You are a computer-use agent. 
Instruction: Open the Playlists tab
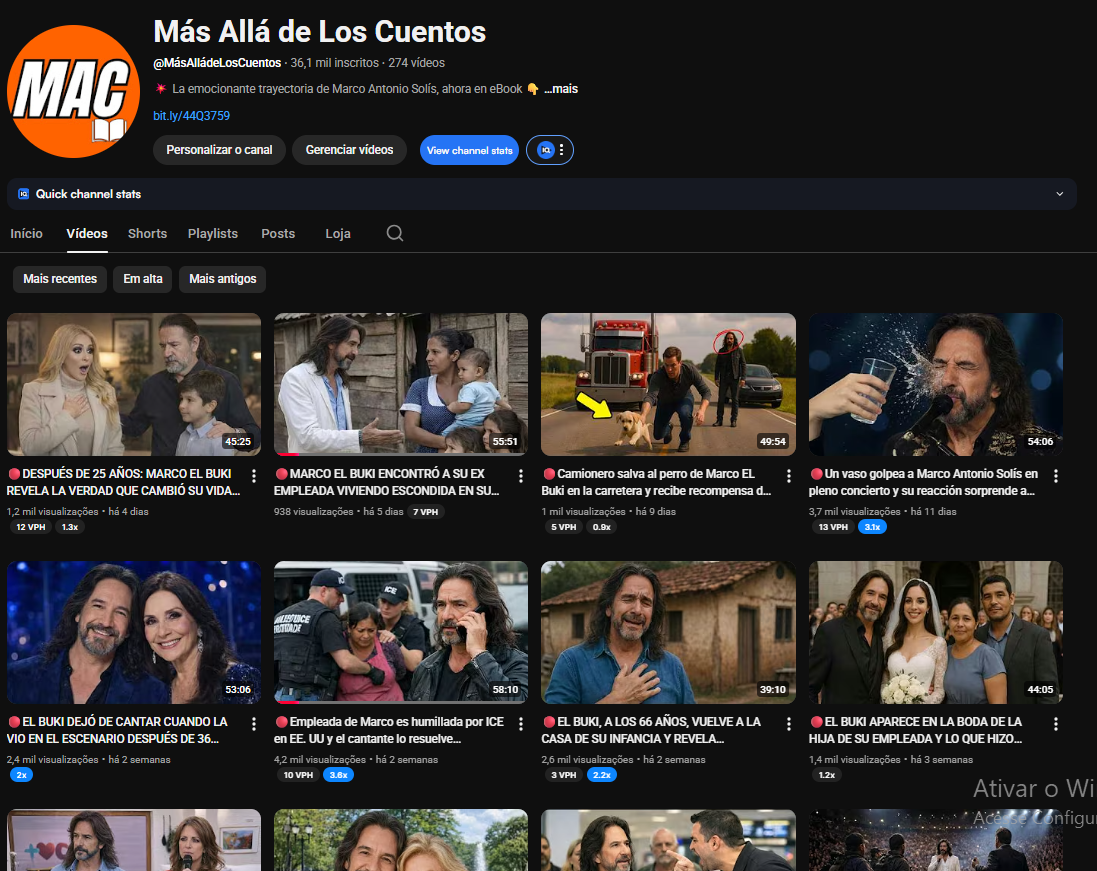(213, 234)
